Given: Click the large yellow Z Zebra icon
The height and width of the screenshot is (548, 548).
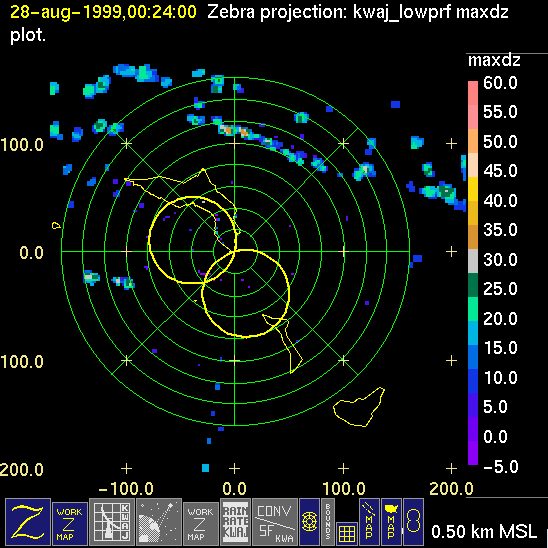Looking at the screenshot, I should pyautogui.click(x=28, y=522).
